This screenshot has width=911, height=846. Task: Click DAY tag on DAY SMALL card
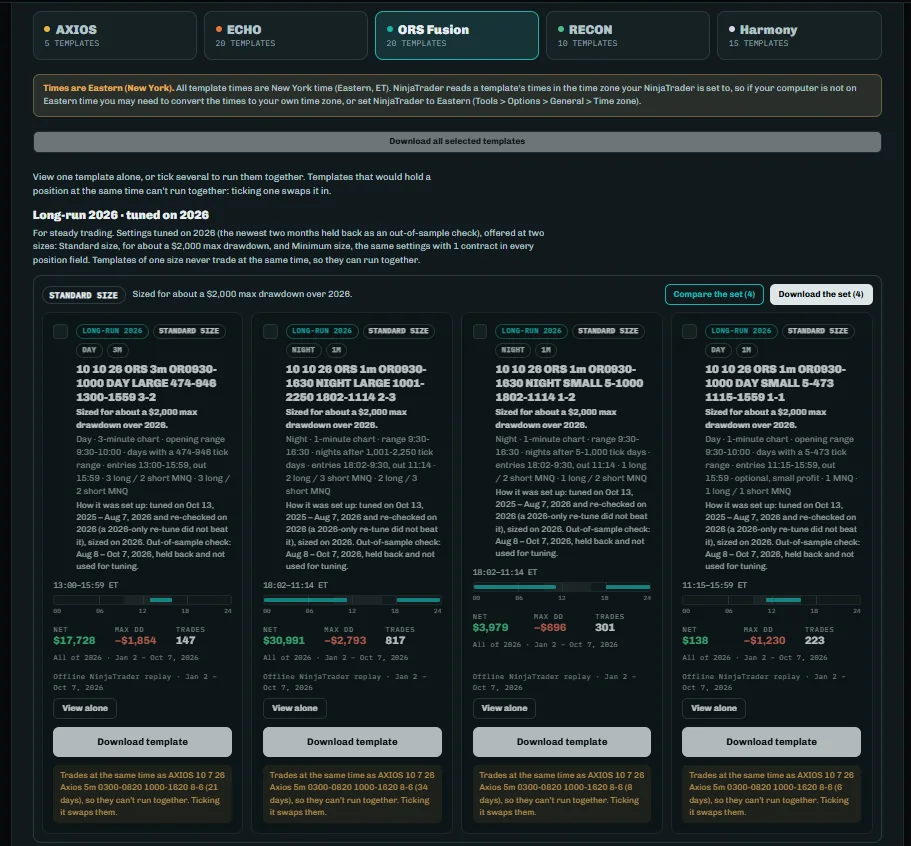(x=718, y=350)
